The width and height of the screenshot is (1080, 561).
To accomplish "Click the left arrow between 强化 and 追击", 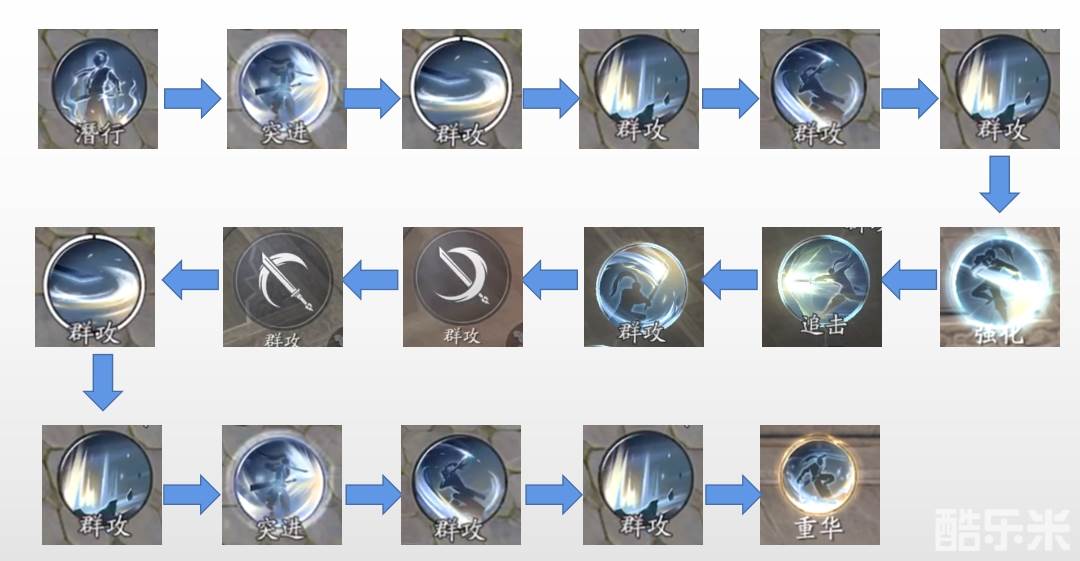I will tap(909, 279).
